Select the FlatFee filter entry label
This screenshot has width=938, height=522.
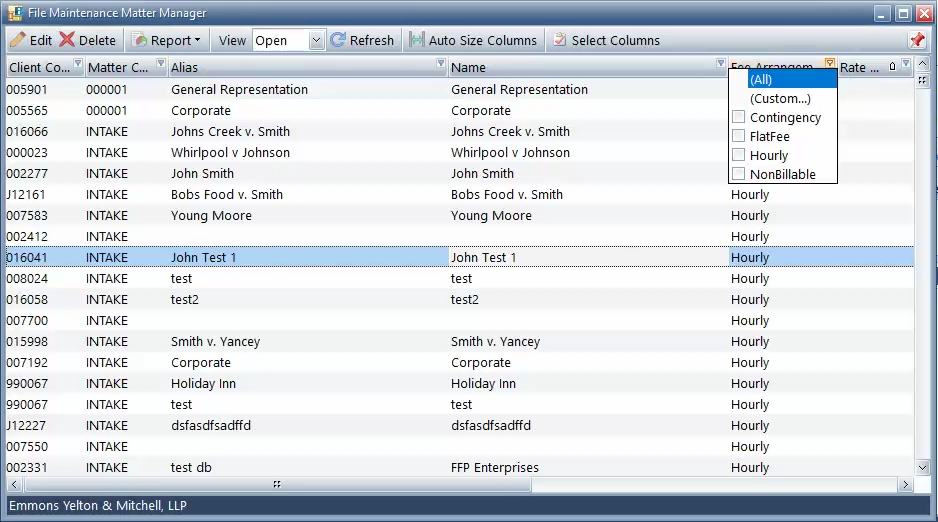(769, 136)
